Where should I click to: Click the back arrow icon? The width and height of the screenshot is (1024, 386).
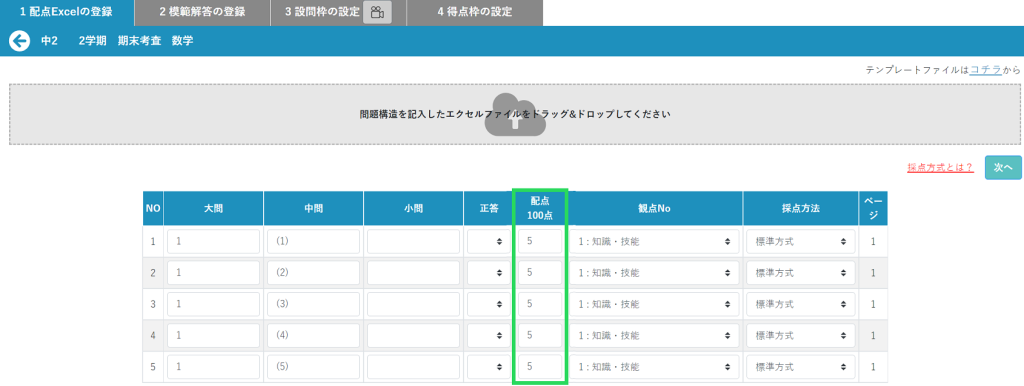[x=20, y=41]
